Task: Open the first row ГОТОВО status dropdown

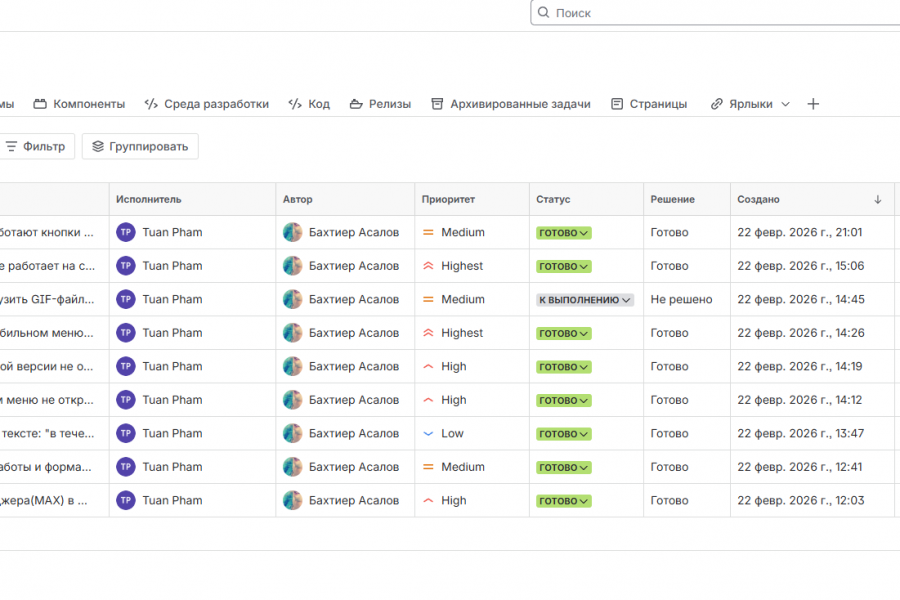Action: (564, 233)
